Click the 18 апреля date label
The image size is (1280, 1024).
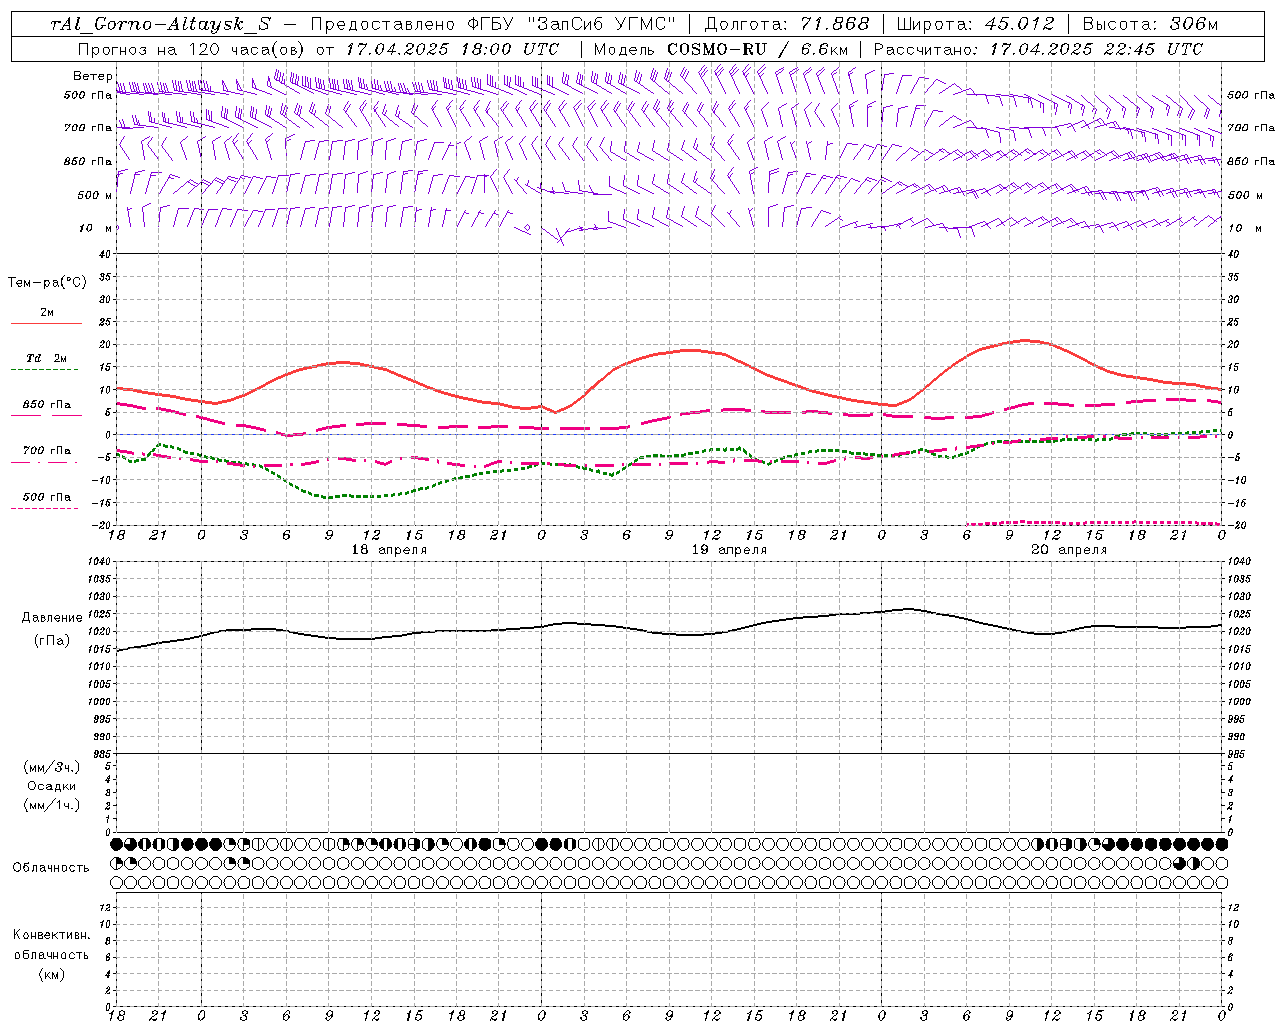[389, 550]
